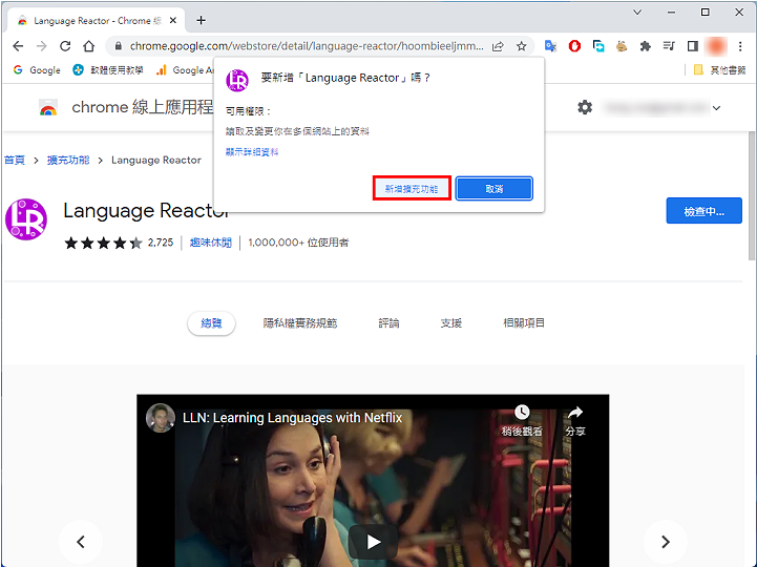Toggle the side panel icon
The width and height of the screenshot is (757, 567).
(x=693, y=46)
